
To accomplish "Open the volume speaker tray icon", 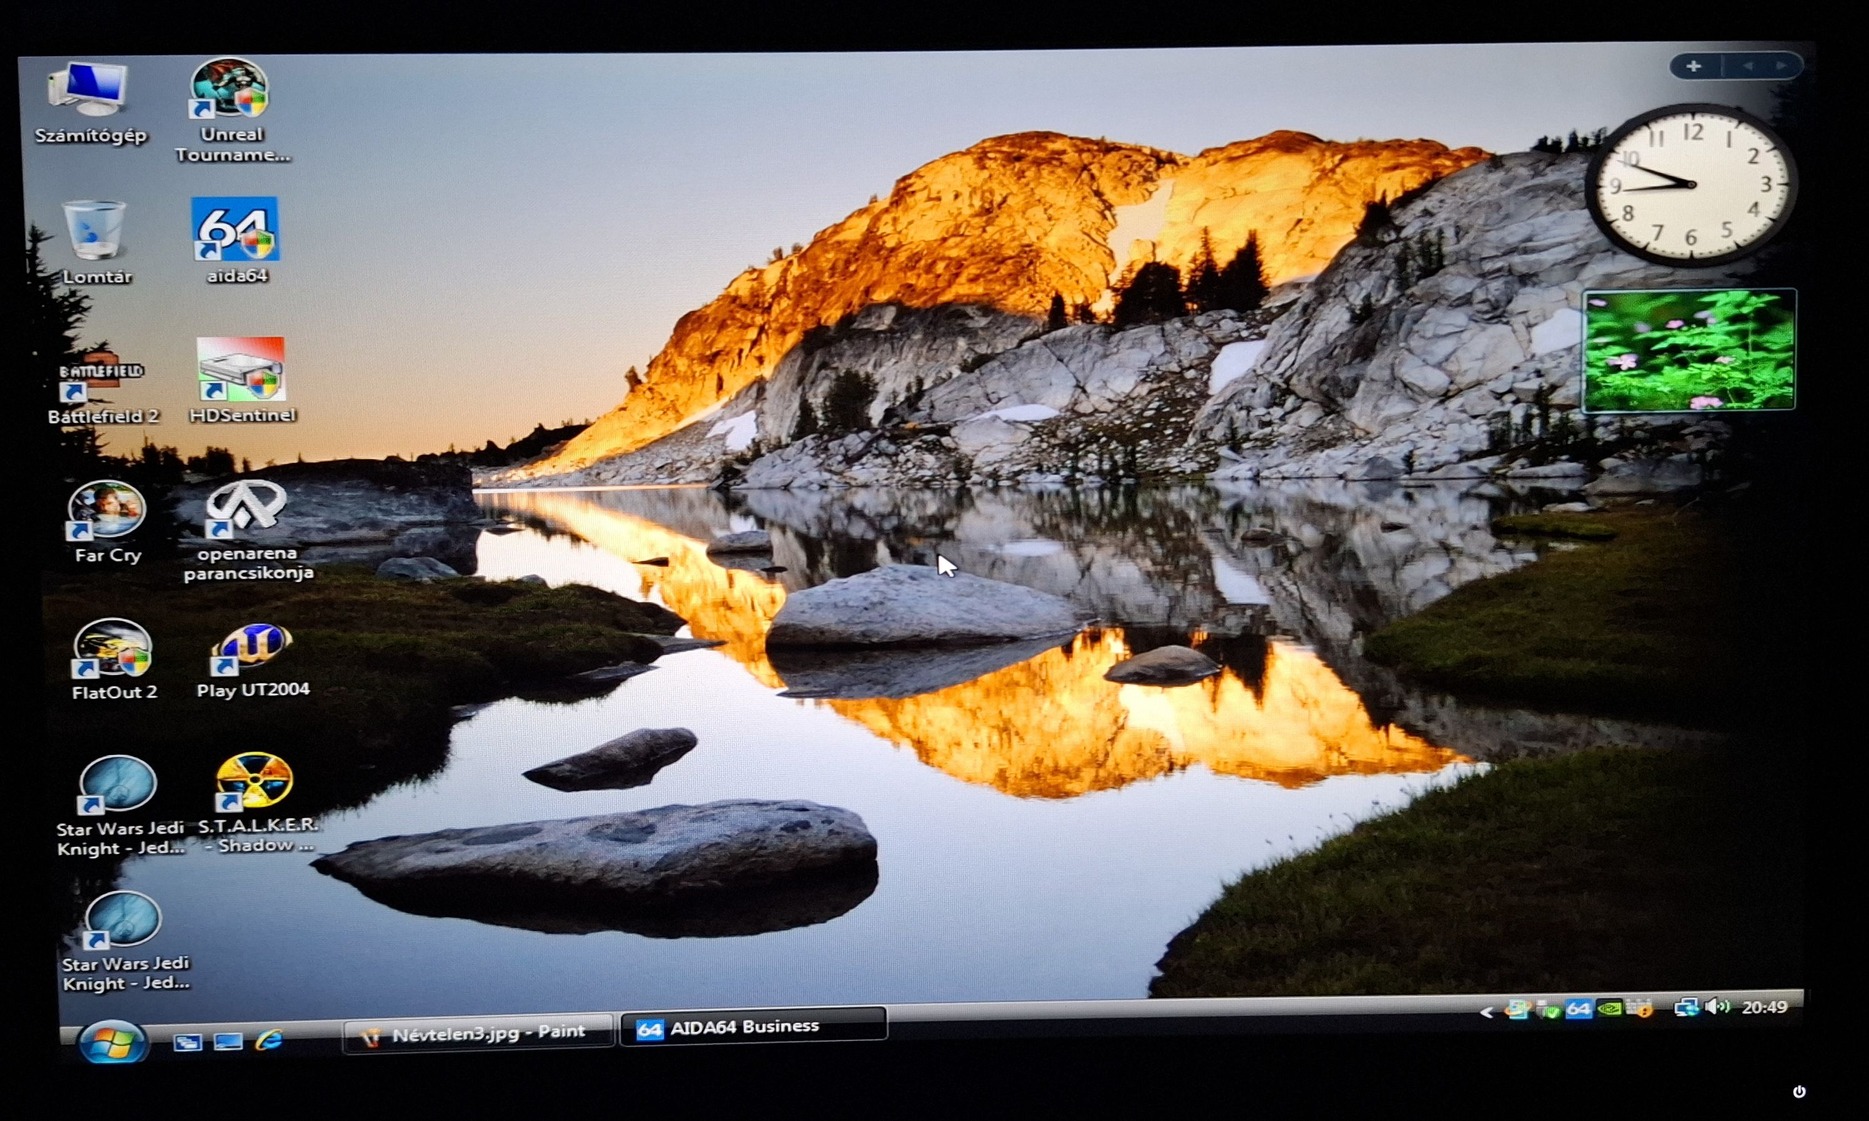I will (1717, 1007).
